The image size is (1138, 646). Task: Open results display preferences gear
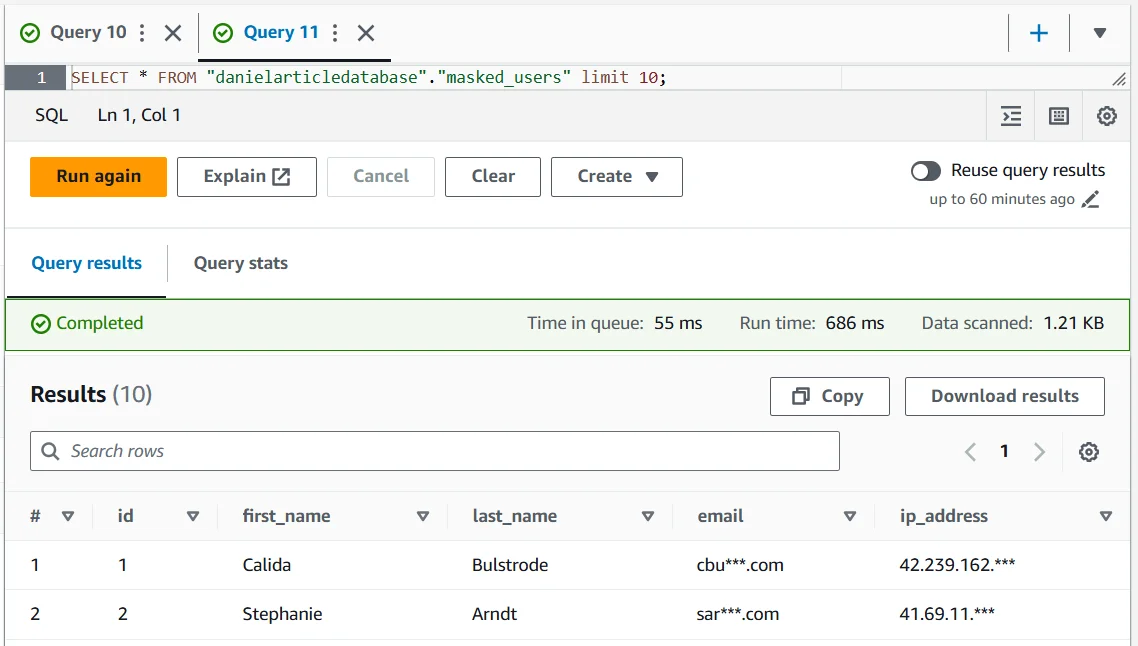pos(1089,451)
